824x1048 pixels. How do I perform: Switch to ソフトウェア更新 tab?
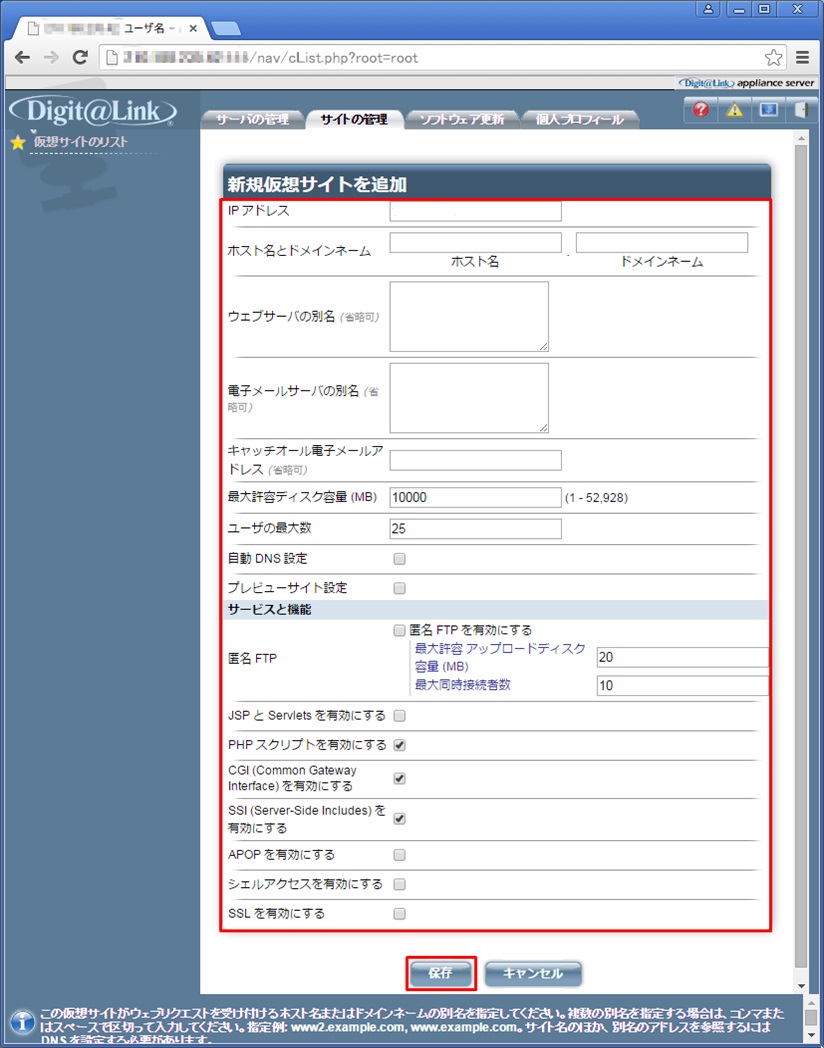(x=461, y=119)
